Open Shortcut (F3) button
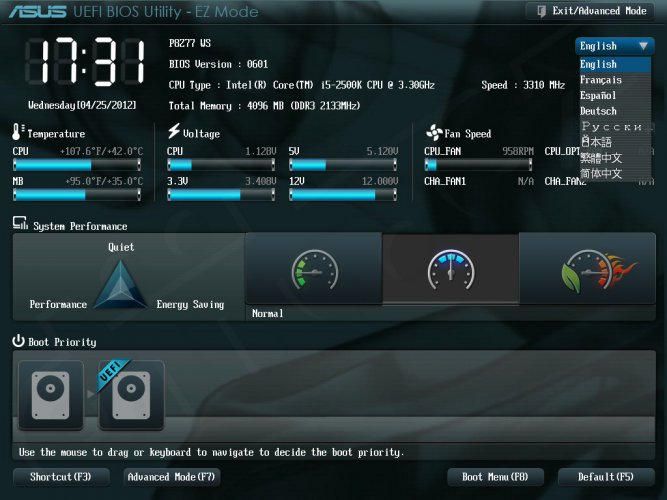This screenshot has height=500, width=667. pos(61,477)
